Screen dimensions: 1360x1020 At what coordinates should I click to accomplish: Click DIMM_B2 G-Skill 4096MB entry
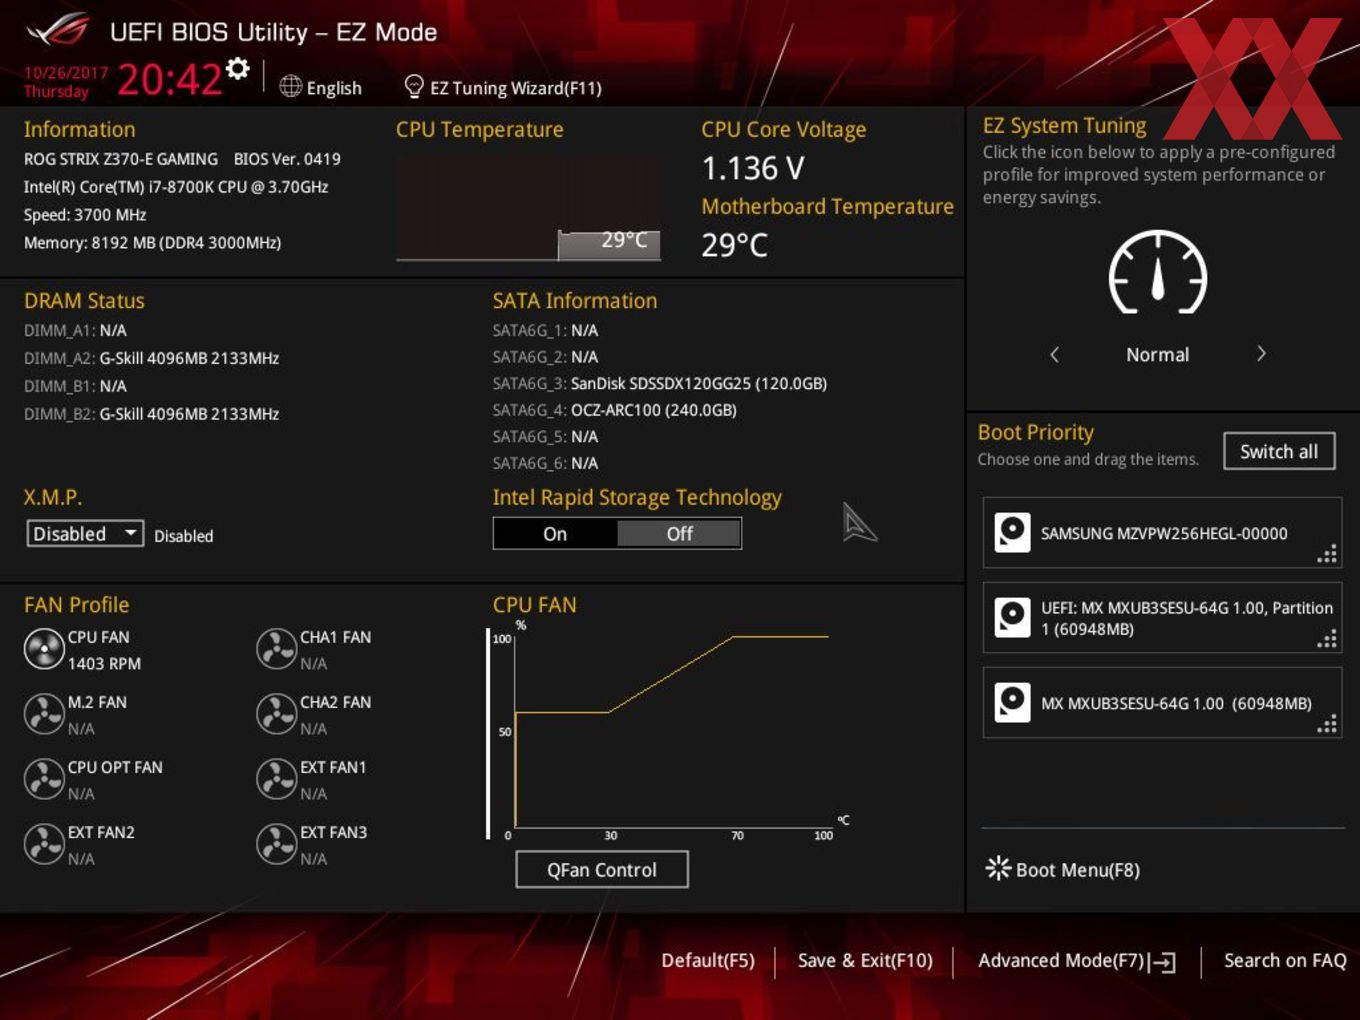(x=152, y=414)
